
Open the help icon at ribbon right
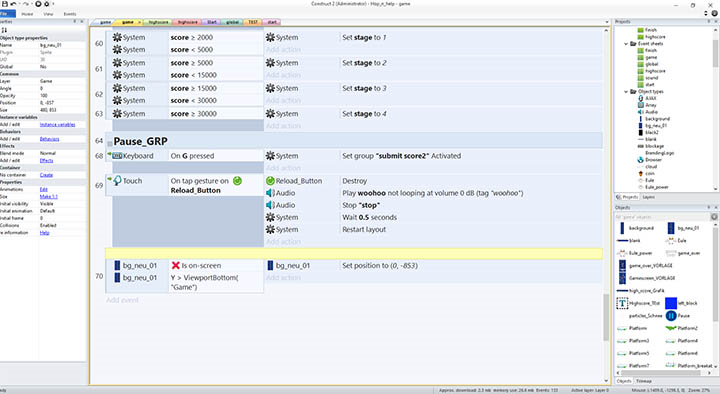coord(714,13)
